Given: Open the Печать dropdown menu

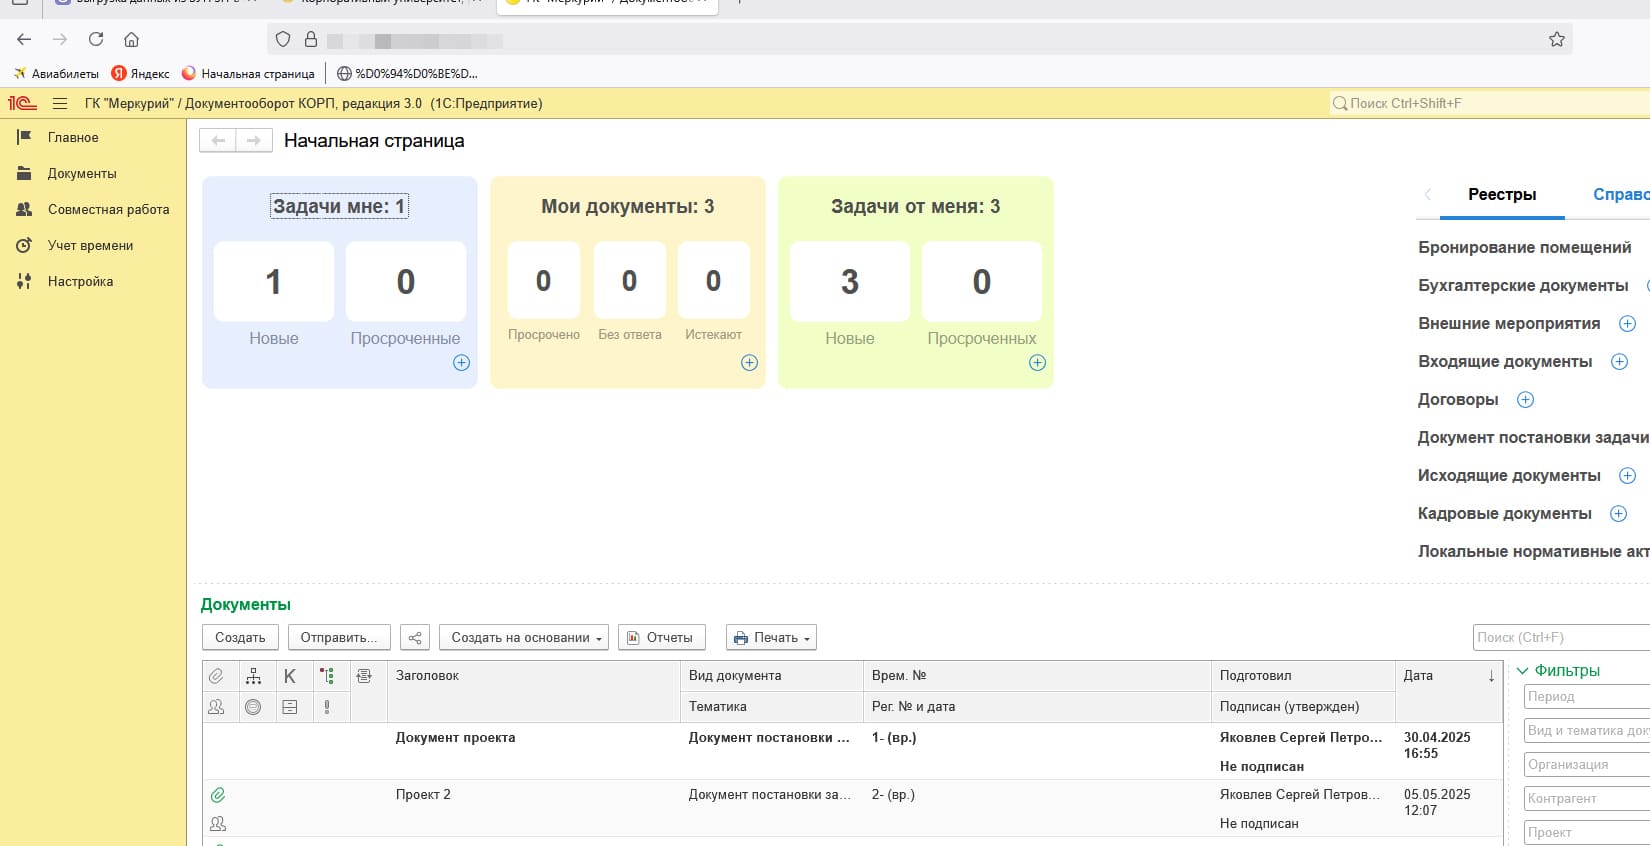Looking at the screenshot, I should [771, 638].
